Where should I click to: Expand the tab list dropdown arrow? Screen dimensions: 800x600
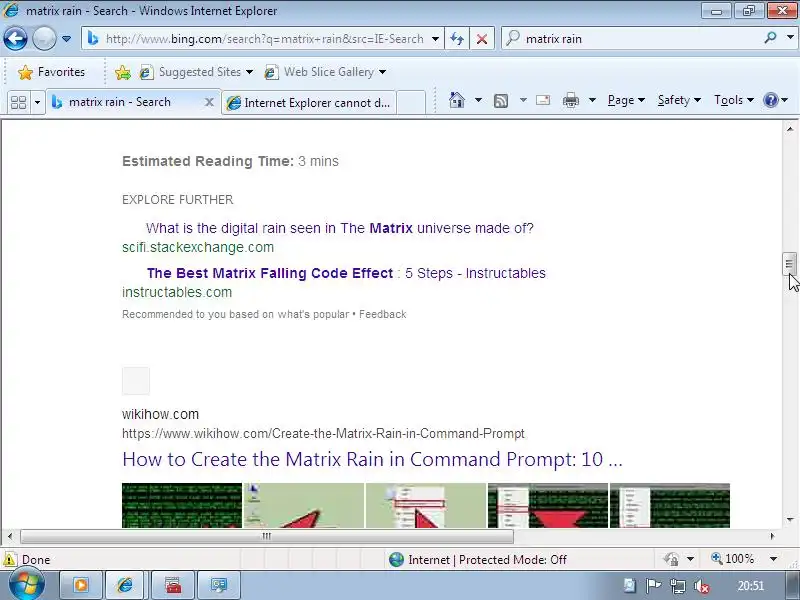coord(37,103)
